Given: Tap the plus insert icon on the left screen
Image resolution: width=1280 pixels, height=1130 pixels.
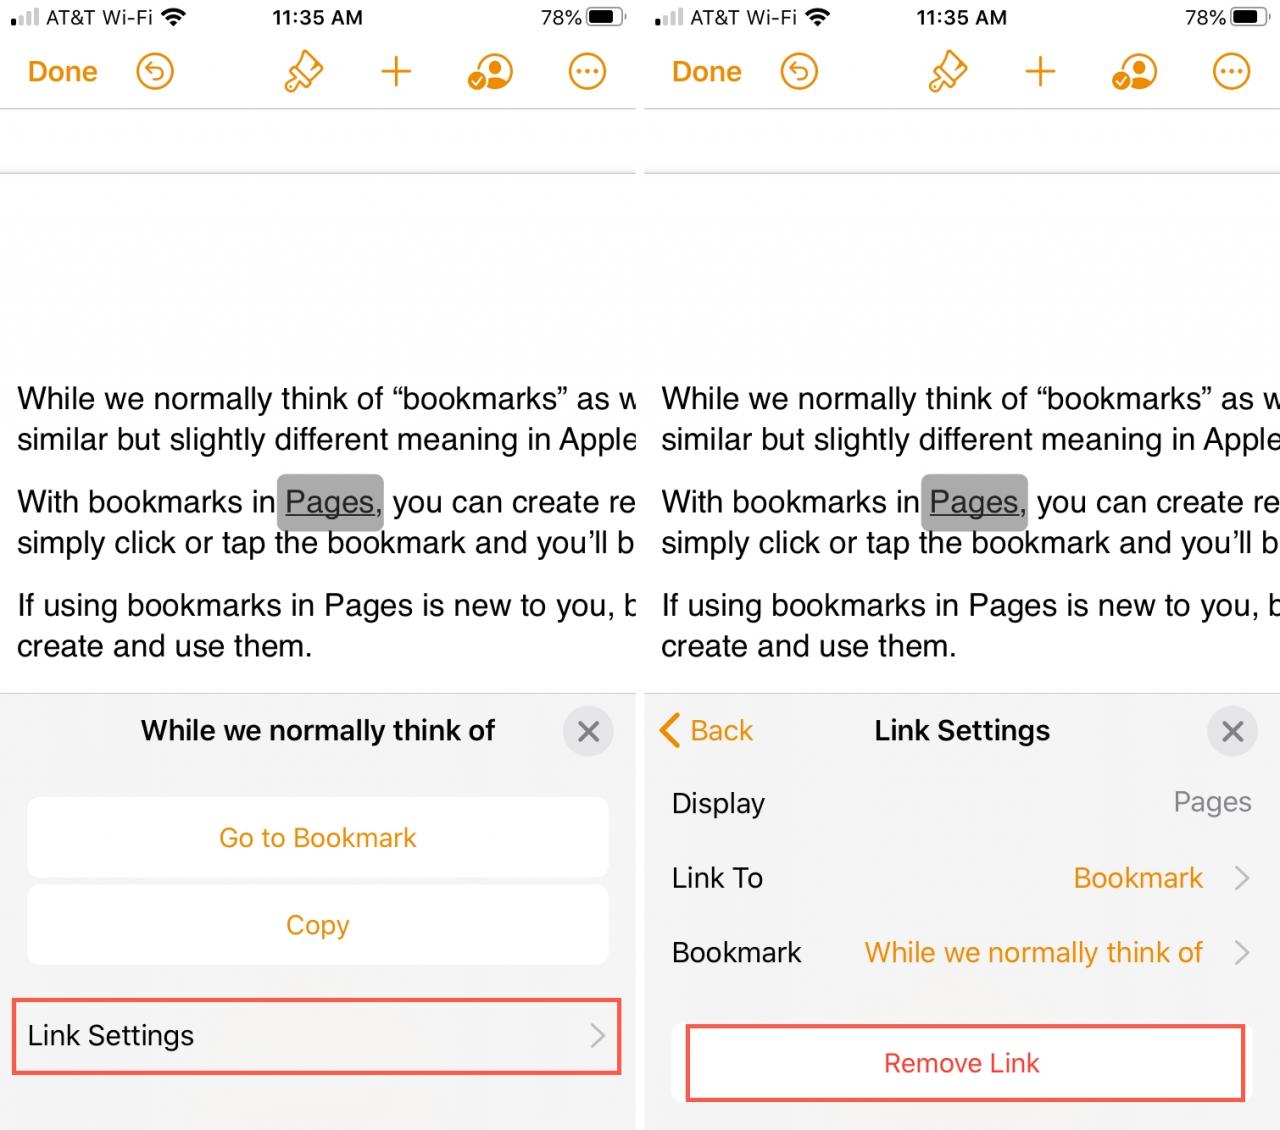Looking at the screenshot, I should pyautogui.click(x=396, y=72).
